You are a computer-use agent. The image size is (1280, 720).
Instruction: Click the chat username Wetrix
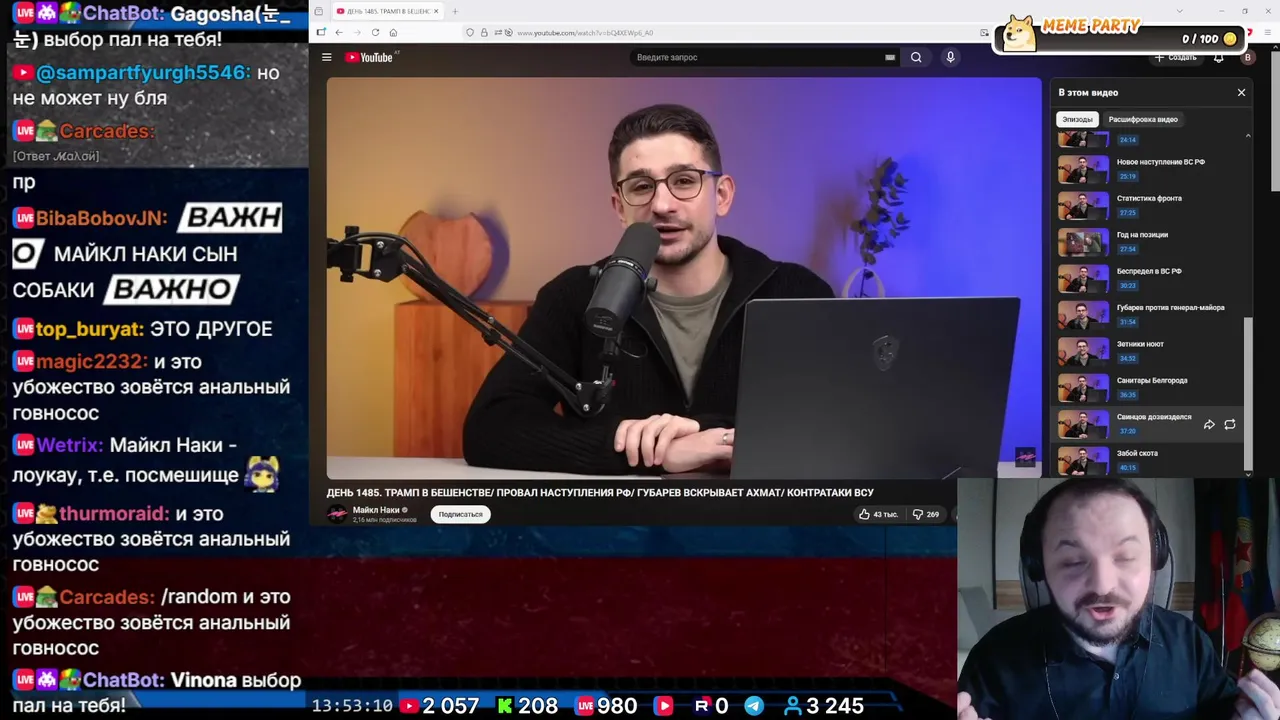(70, 445)
